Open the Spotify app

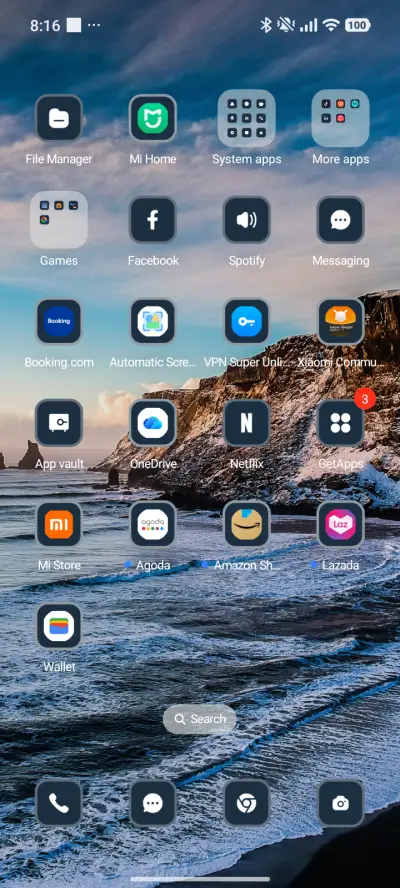point(246,220)
